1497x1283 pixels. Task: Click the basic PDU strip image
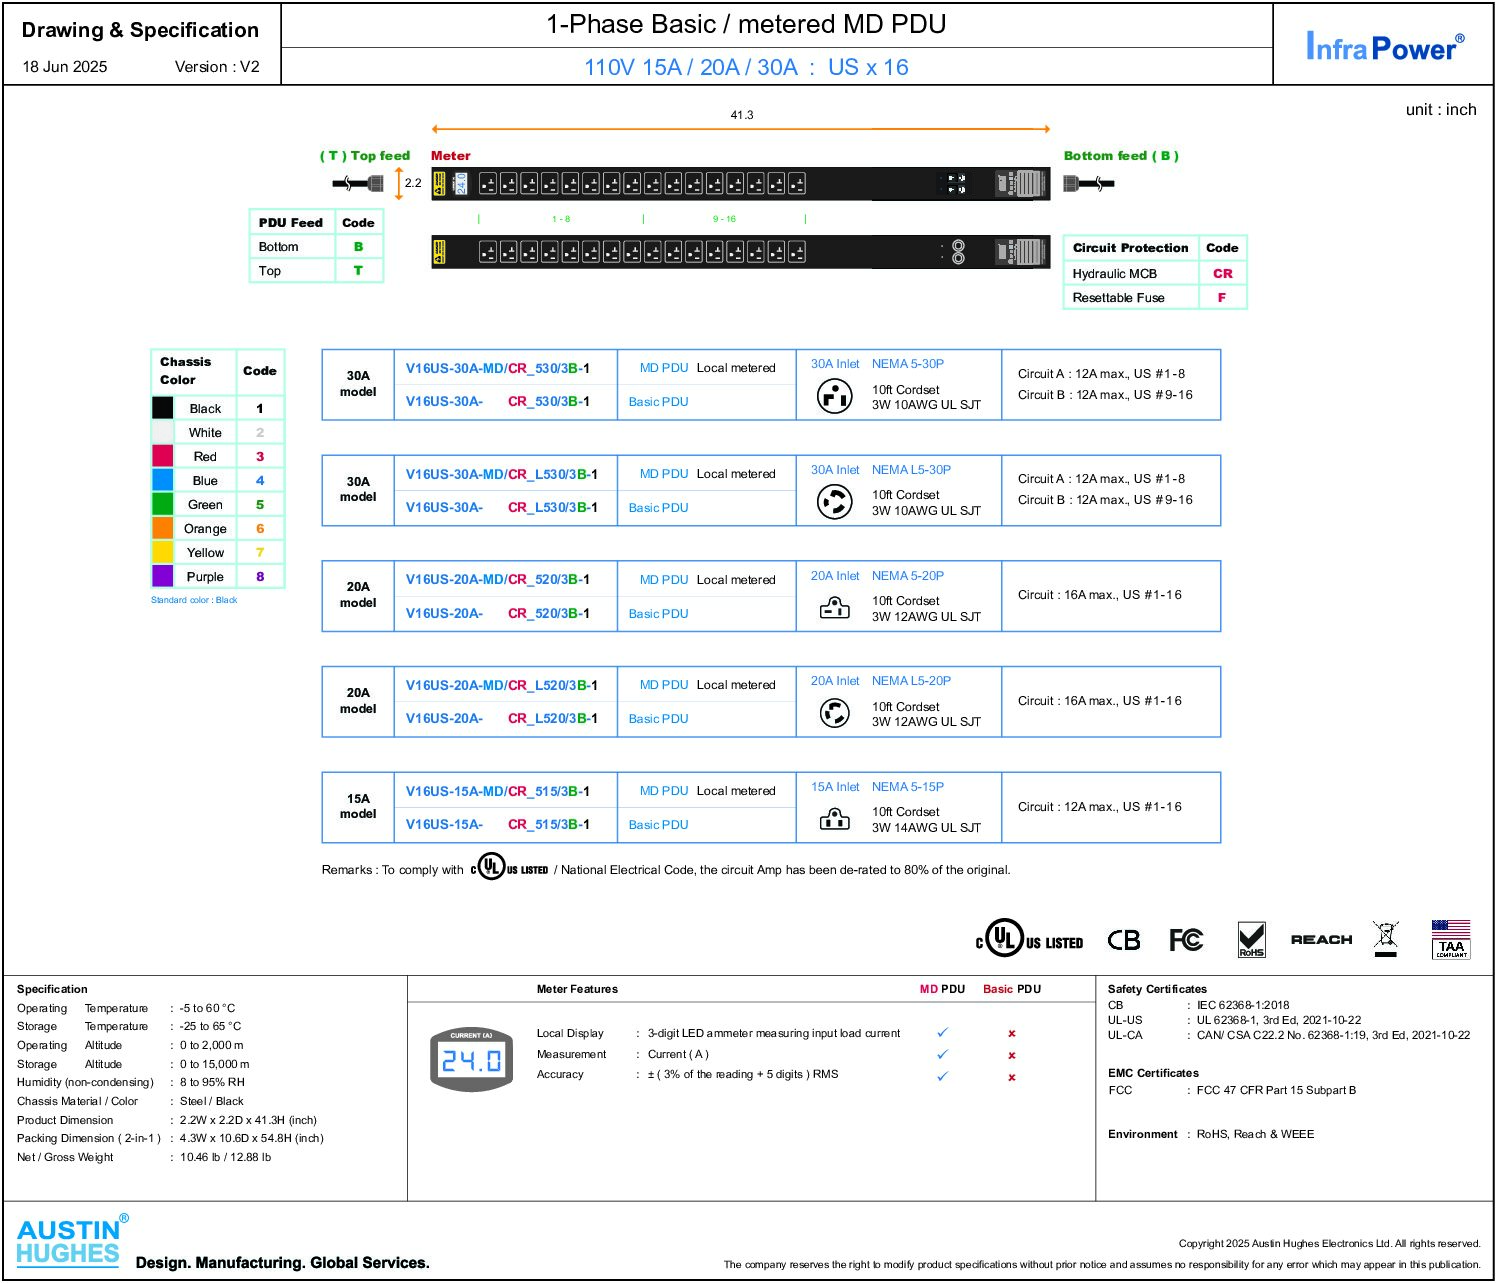click(741, 252)
